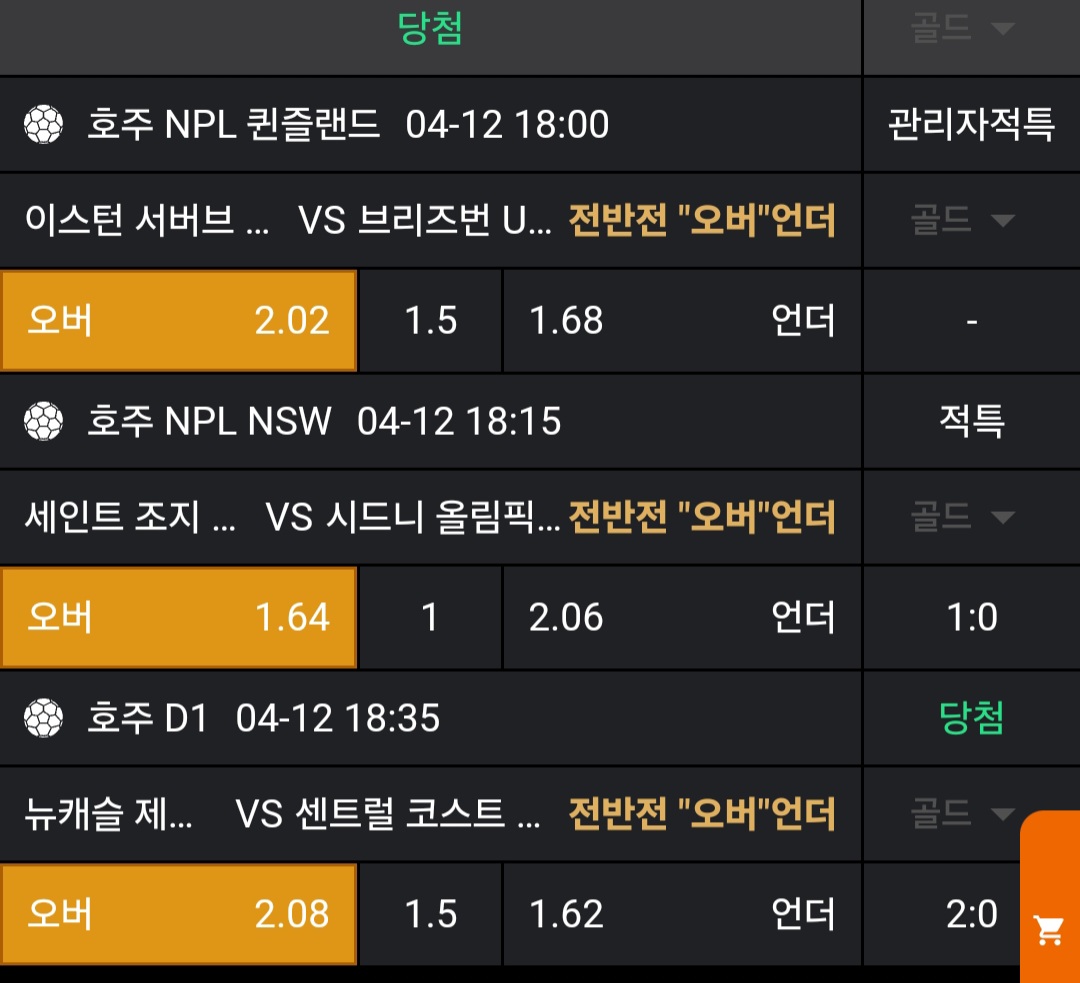1080x983 pixels.
Task: Choose 언더 1.62 odds option
Action: point(681,914)
